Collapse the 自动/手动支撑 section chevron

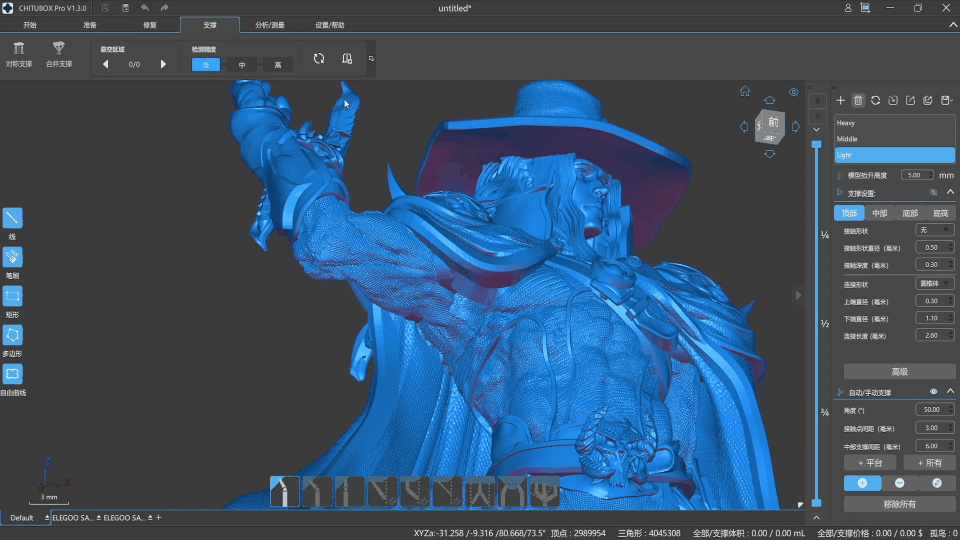click(950, 391)
